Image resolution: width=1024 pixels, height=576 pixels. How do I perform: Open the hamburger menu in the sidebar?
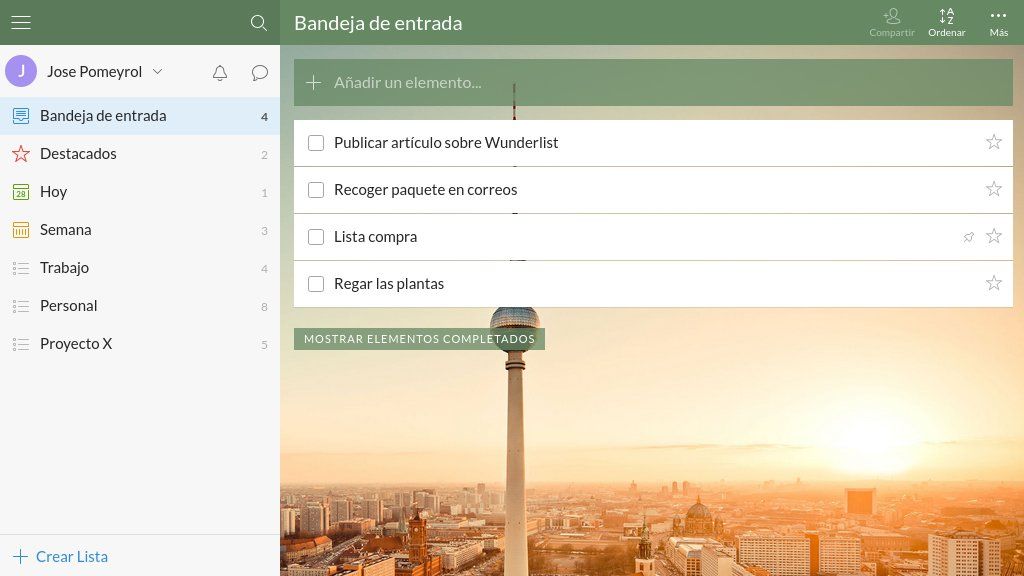pyautogui.click(x=21, y=22)
